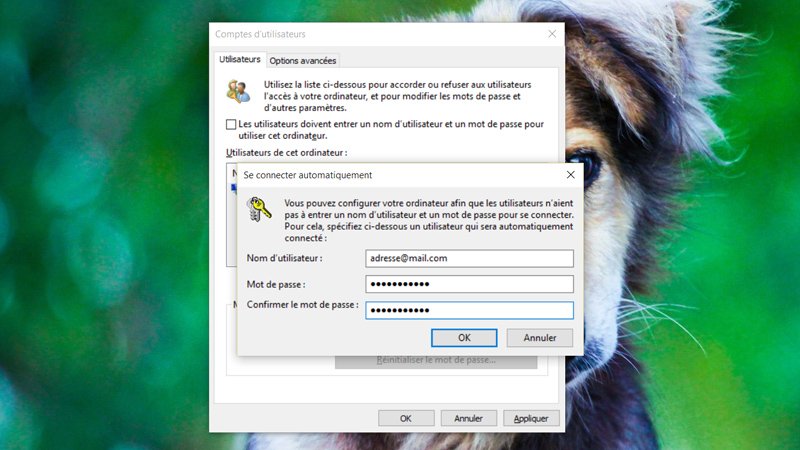The height and width of the screenshot is (450, 800).
Task: Click Annuler in Comptes d'utilisateurs window
Action: (468, 418)
